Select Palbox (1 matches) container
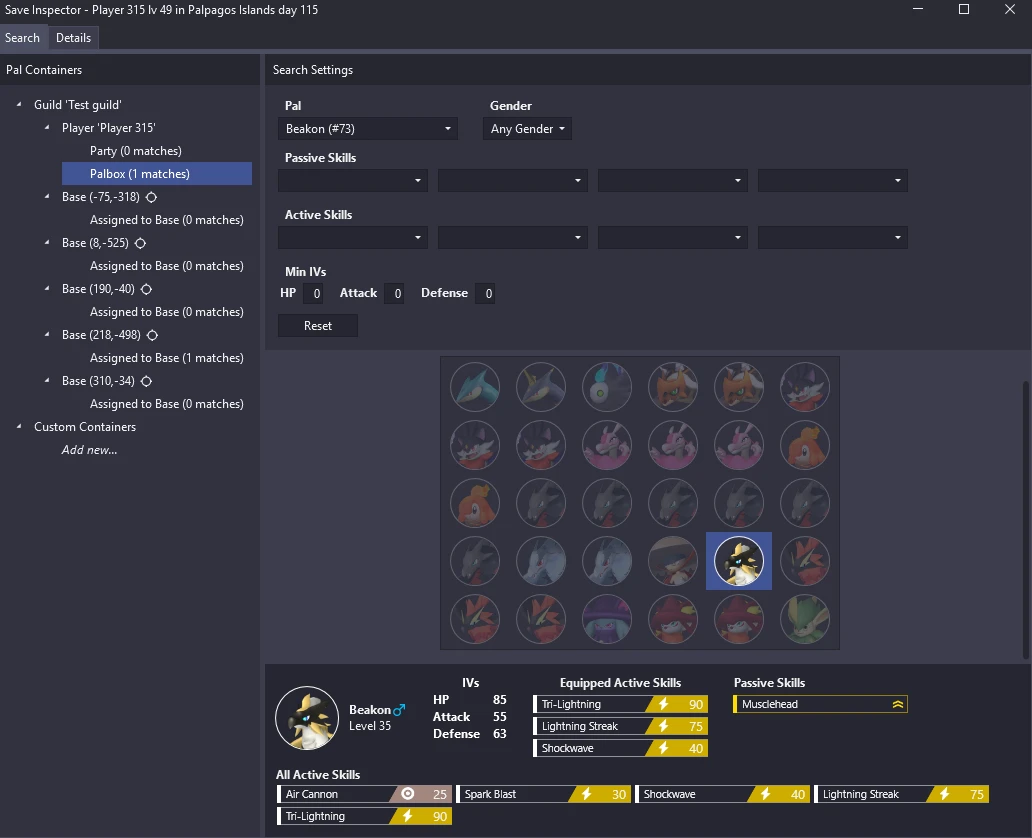Screen dimensions: 1032x838 click(157, 174)
